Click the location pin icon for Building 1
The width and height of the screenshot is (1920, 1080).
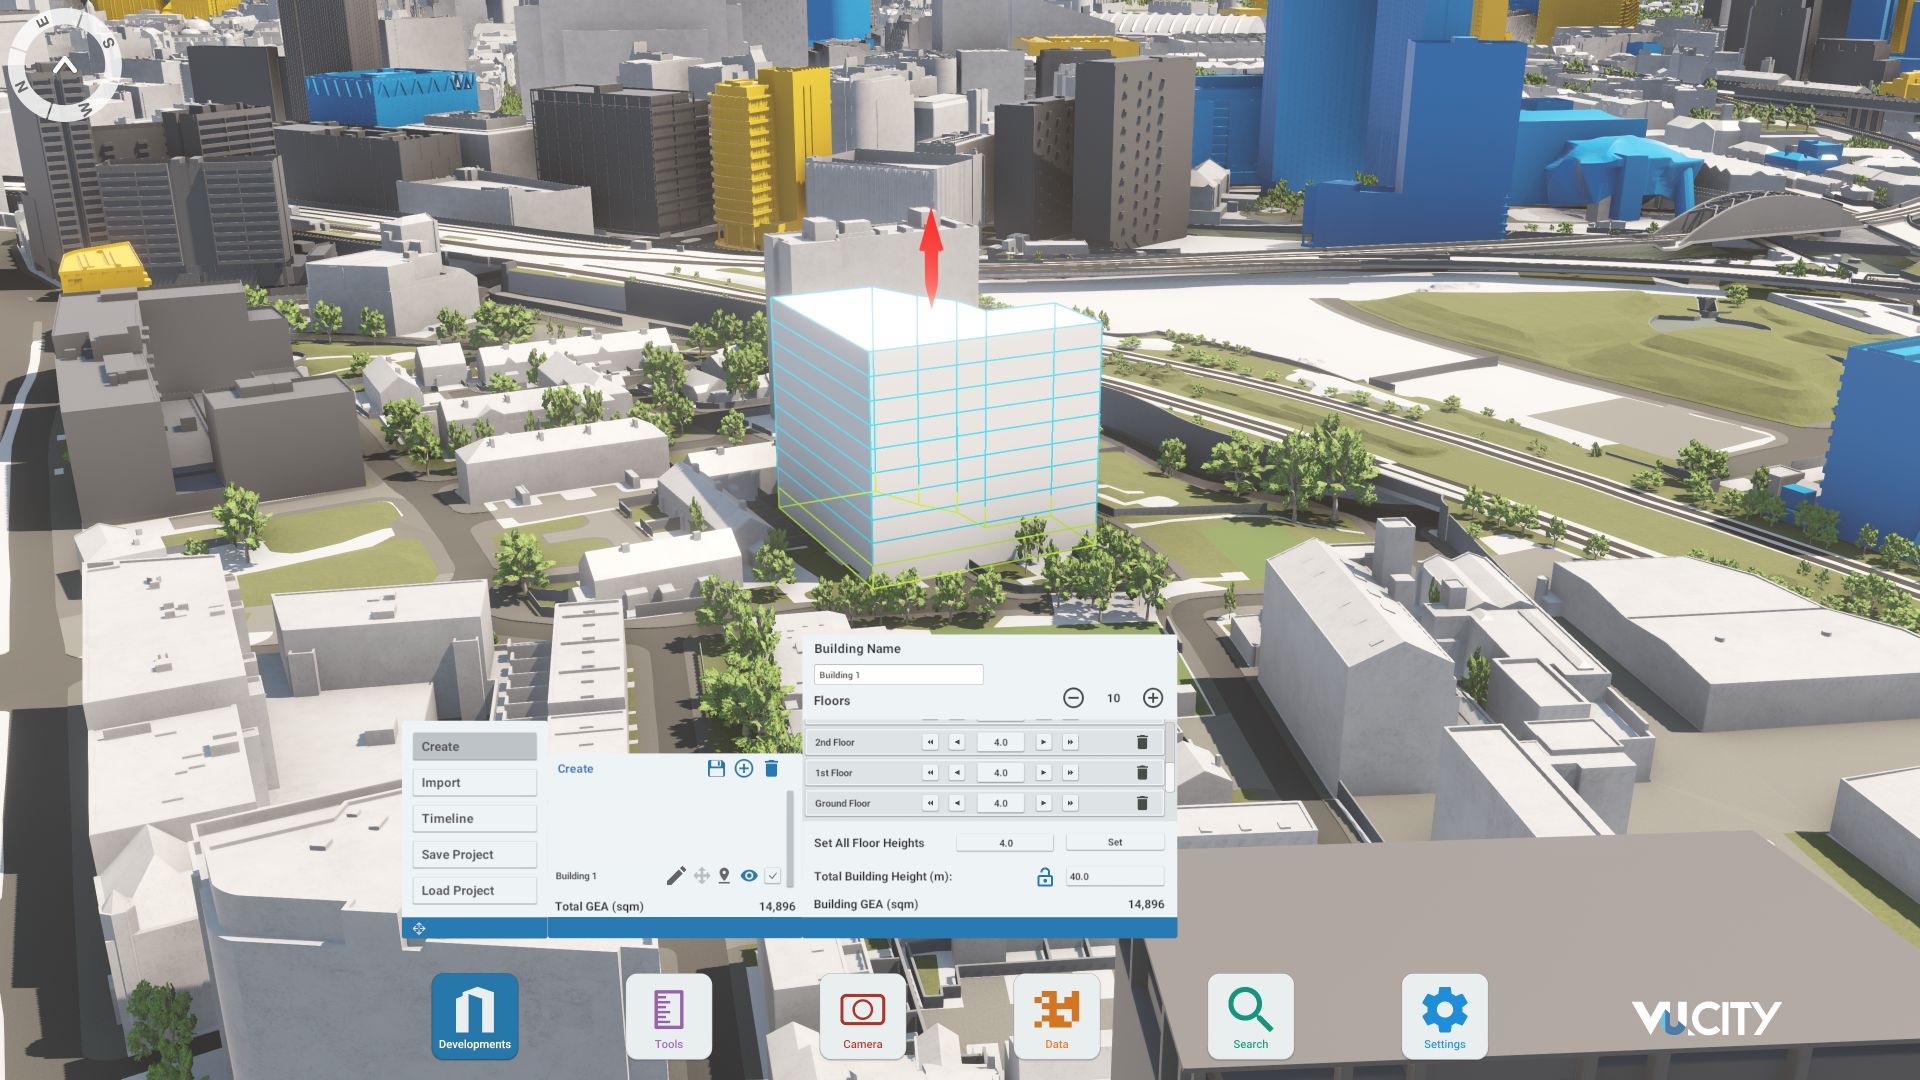[x=724, y=876]
